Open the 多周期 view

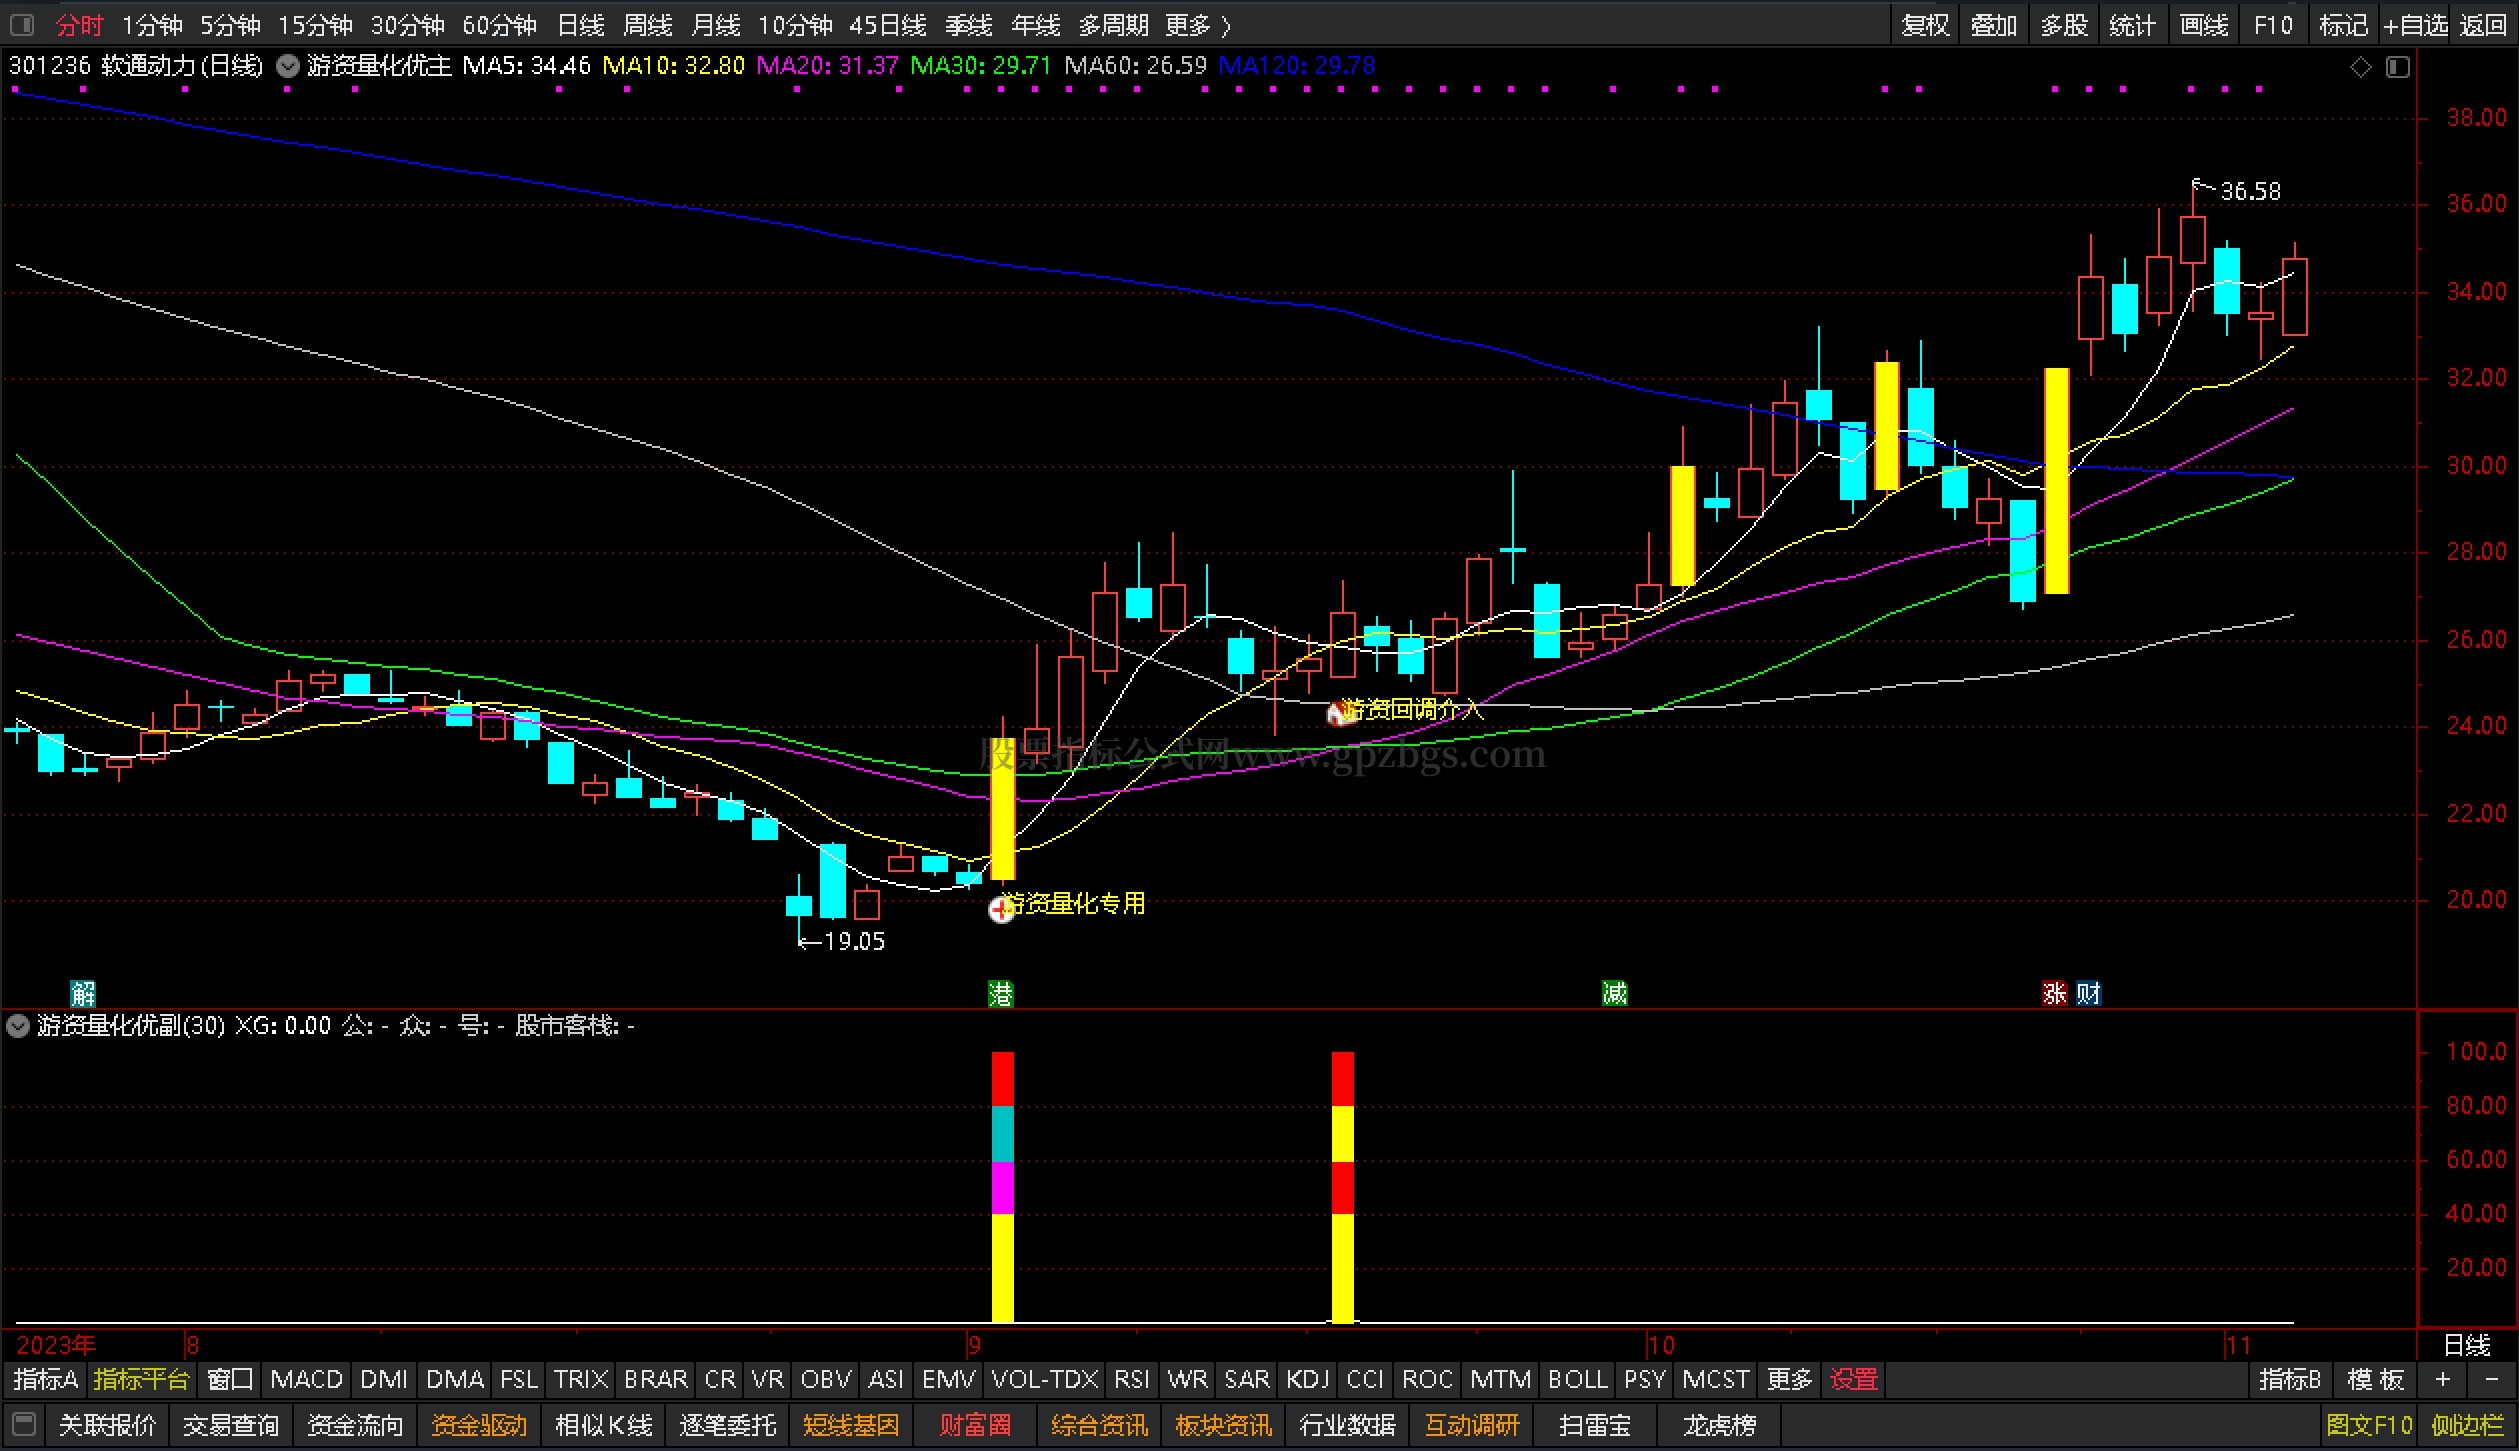(1114, 25)
